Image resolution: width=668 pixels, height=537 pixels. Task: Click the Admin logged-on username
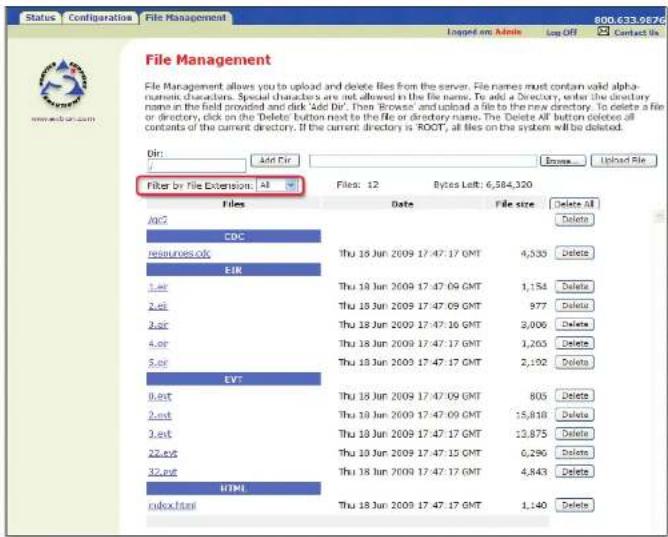508,32
